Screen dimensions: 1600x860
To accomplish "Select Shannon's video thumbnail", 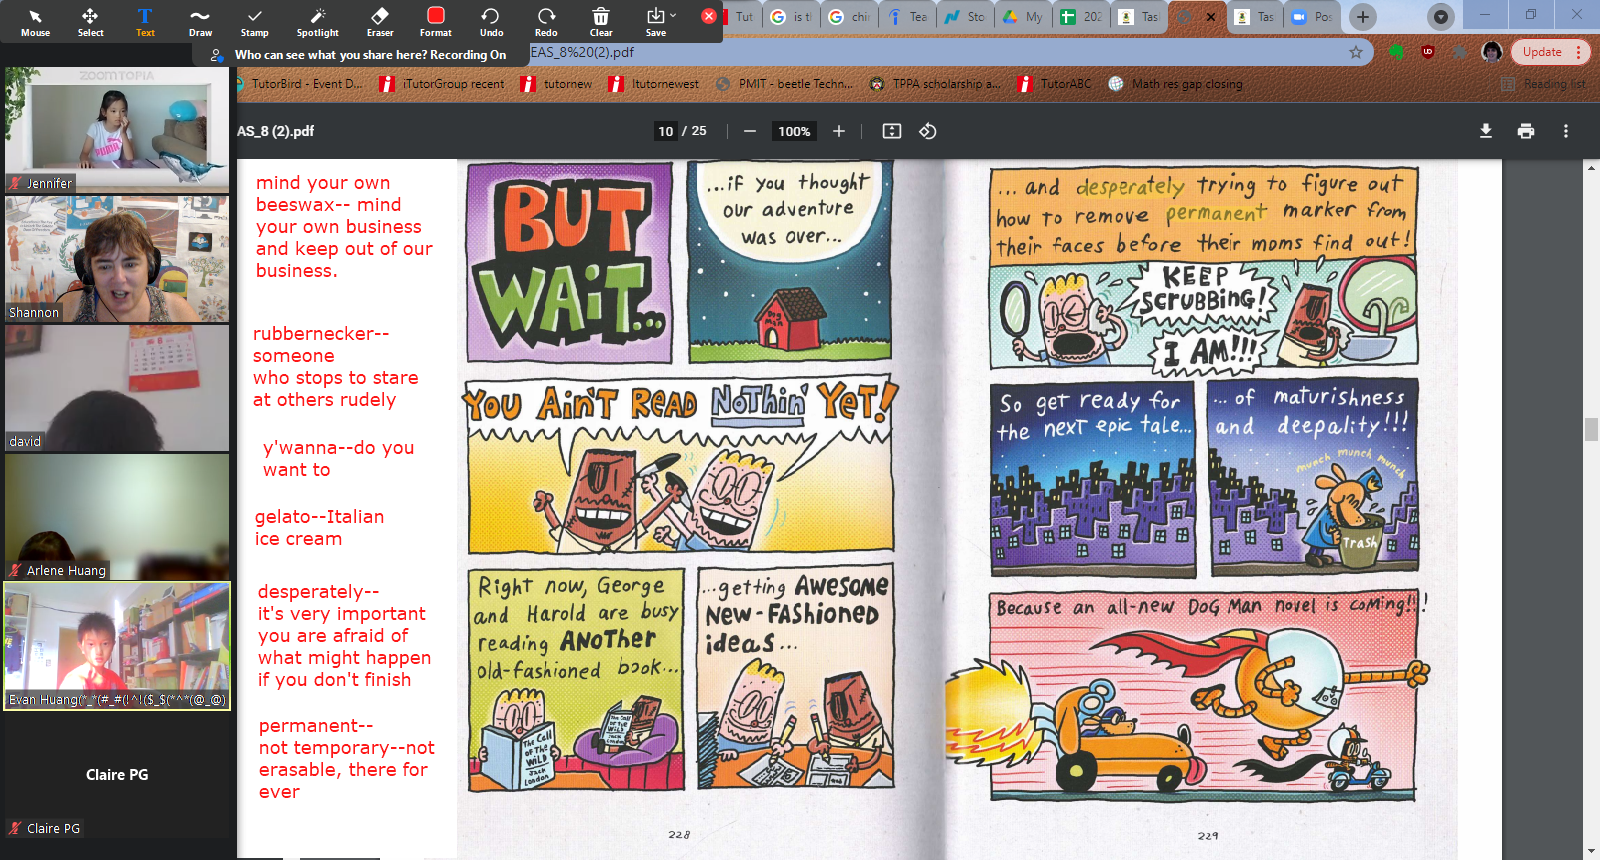I will tap(117, 259).
